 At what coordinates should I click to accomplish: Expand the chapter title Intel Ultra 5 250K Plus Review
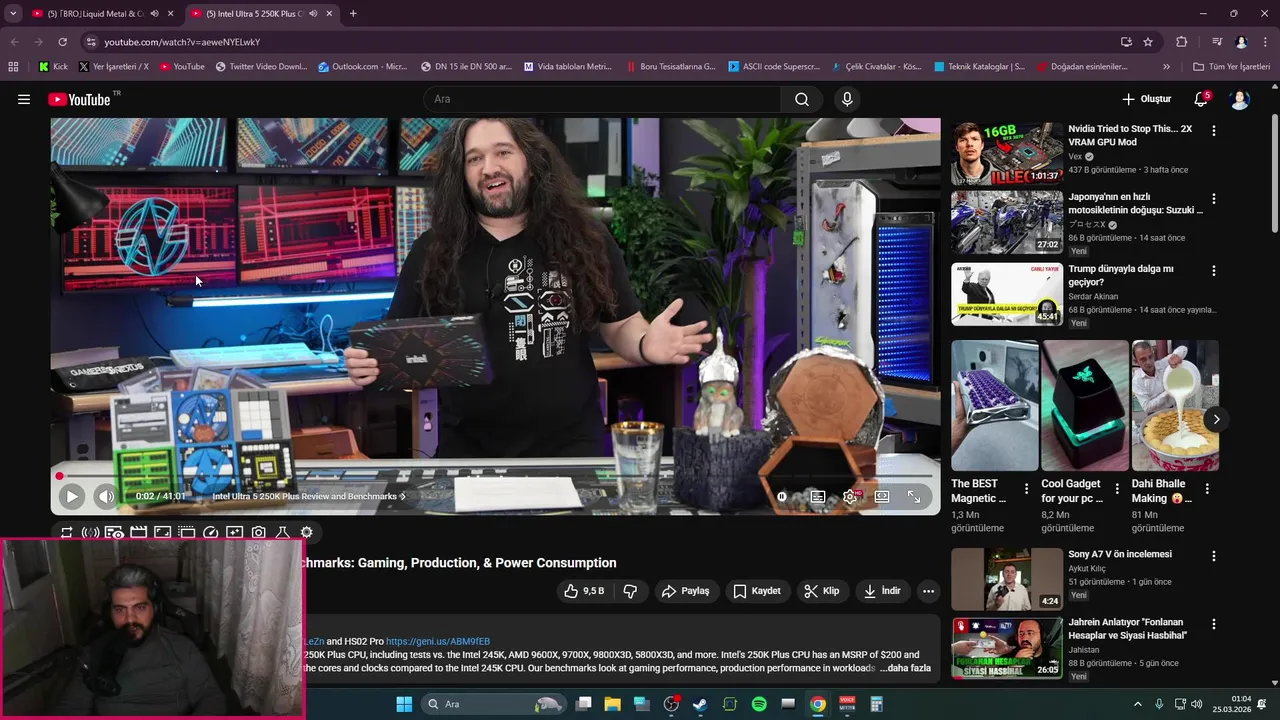[309, 496]
